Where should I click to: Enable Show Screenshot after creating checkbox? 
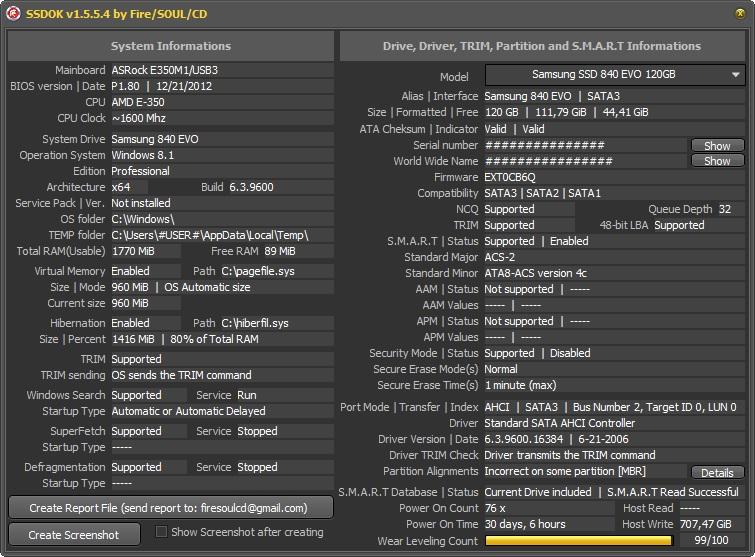(161, 531)
